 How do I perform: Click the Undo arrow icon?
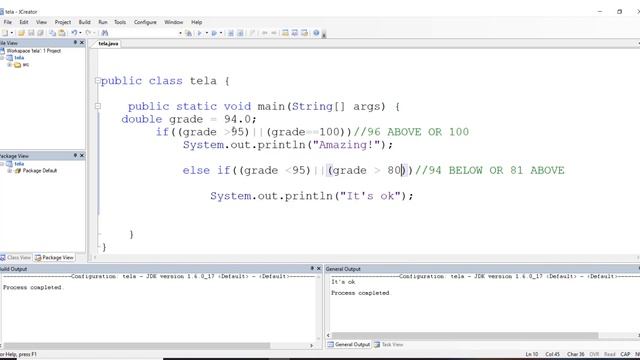tap(74, 33)
